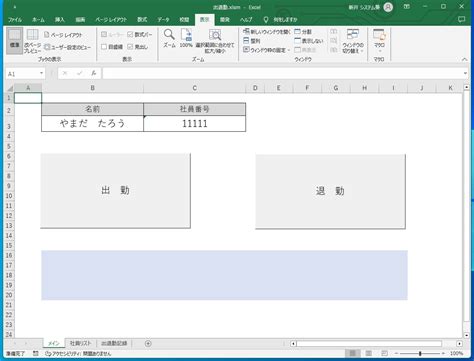Switch to page break preview in status bar
Viewport: 474px width, 361px height.
point(384,353)
